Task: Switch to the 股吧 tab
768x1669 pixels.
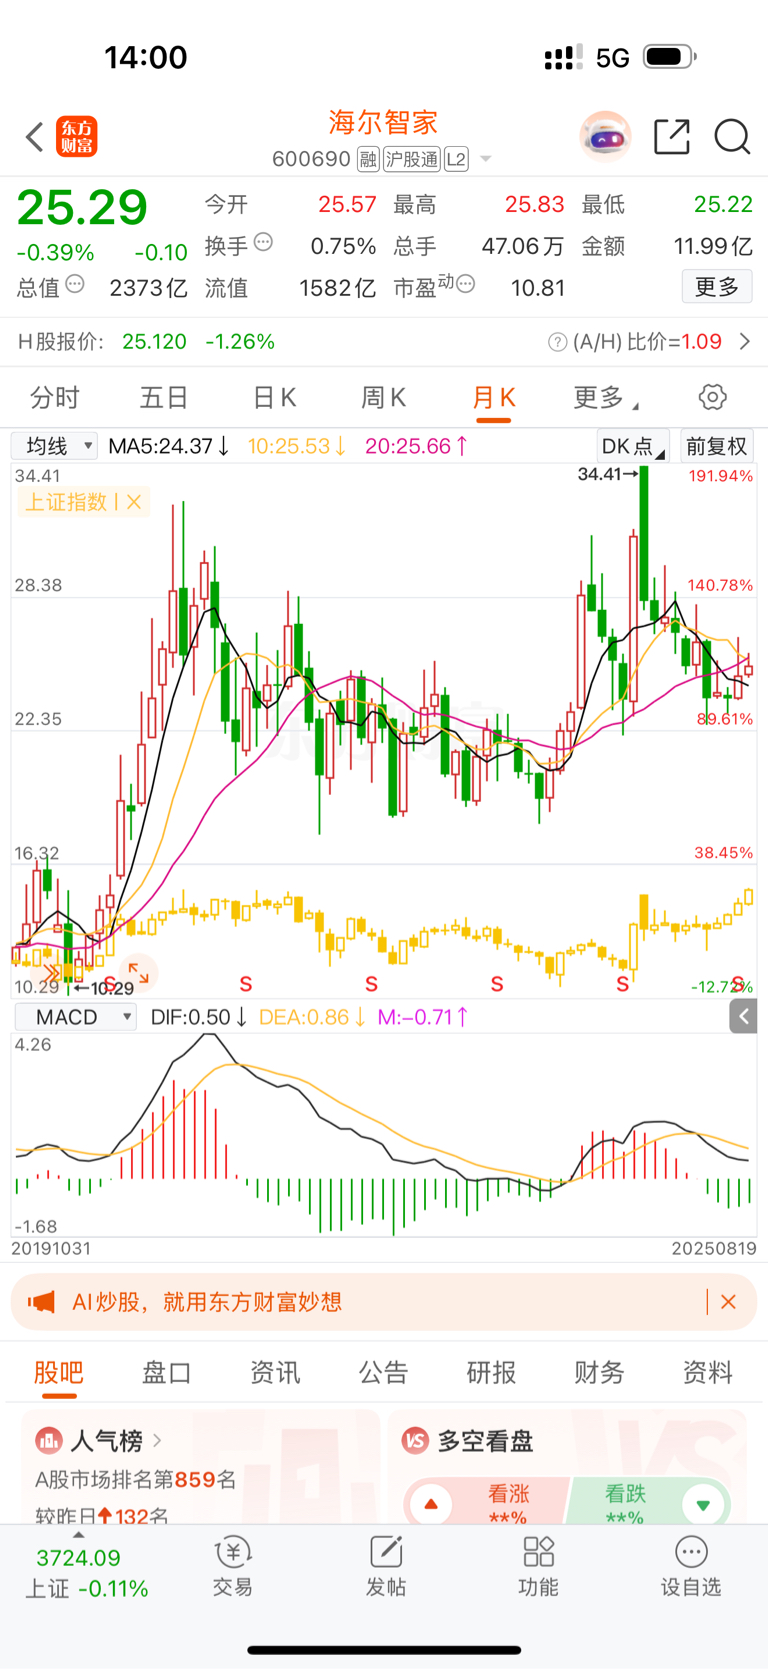Action: [x=59, y=1372]
